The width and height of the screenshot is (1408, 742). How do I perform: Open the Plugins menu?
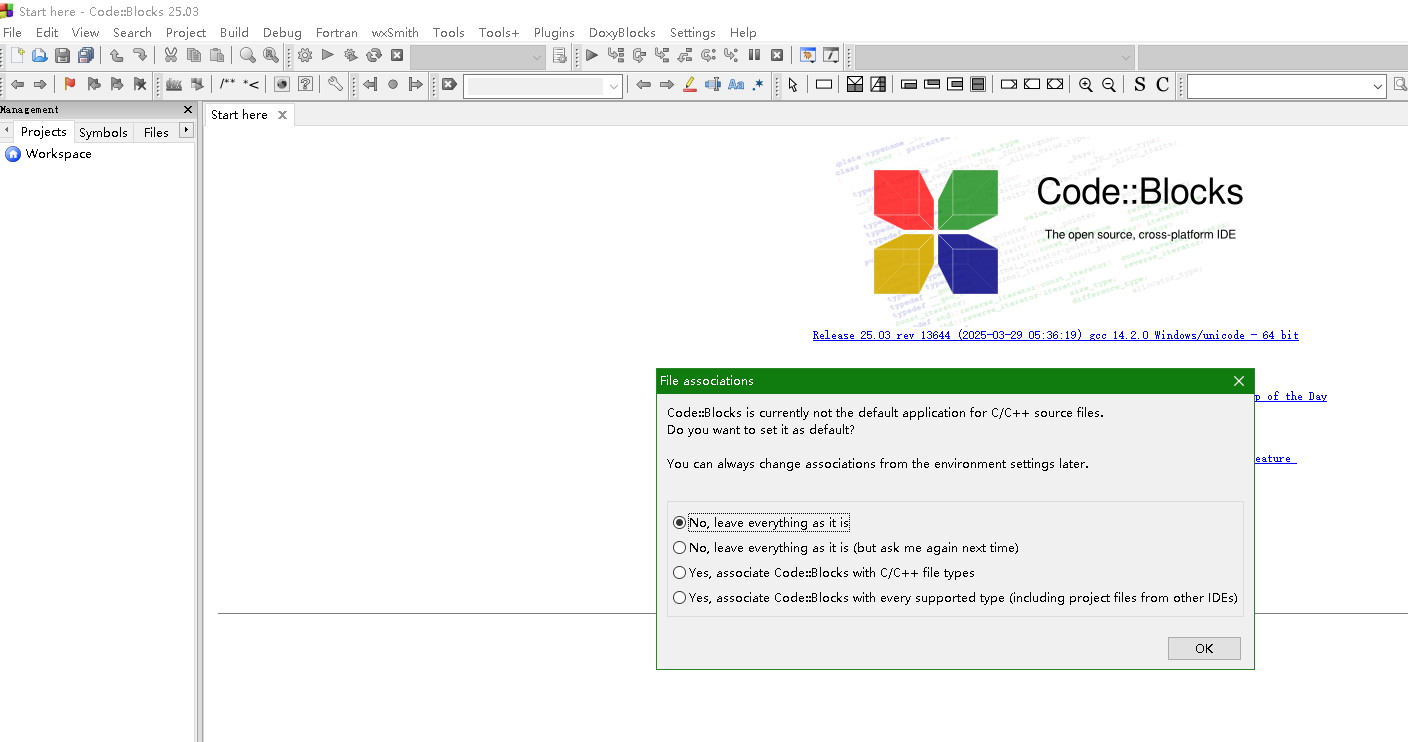[x=554, y=32]
